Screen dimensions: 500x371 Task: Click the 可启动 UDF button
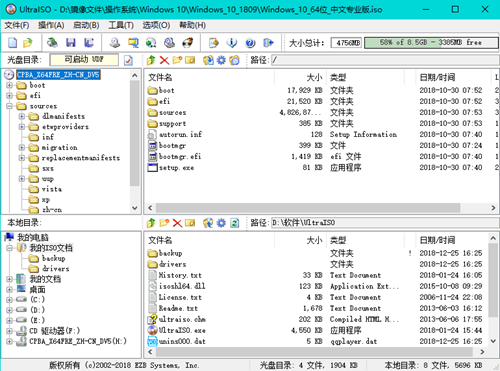pyautogui.click(x=84, y=60)
